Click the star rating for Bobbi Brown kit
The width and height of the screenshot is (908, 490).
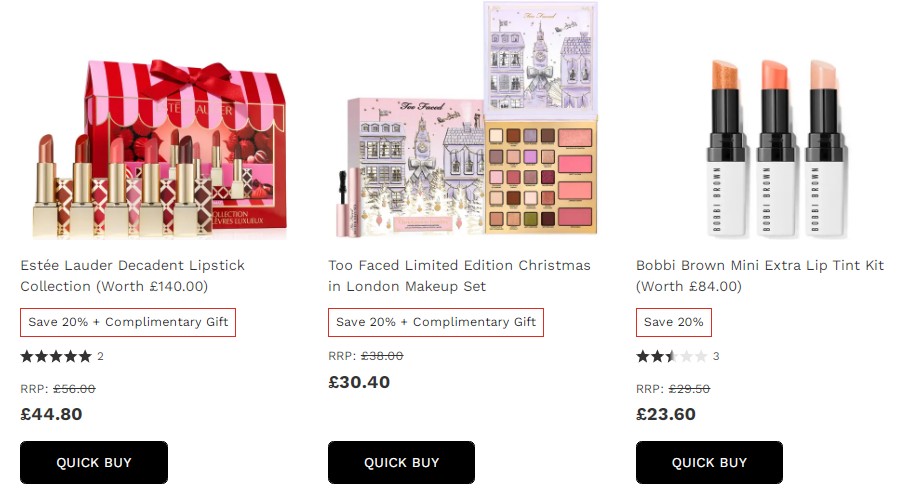click(671, 356)
